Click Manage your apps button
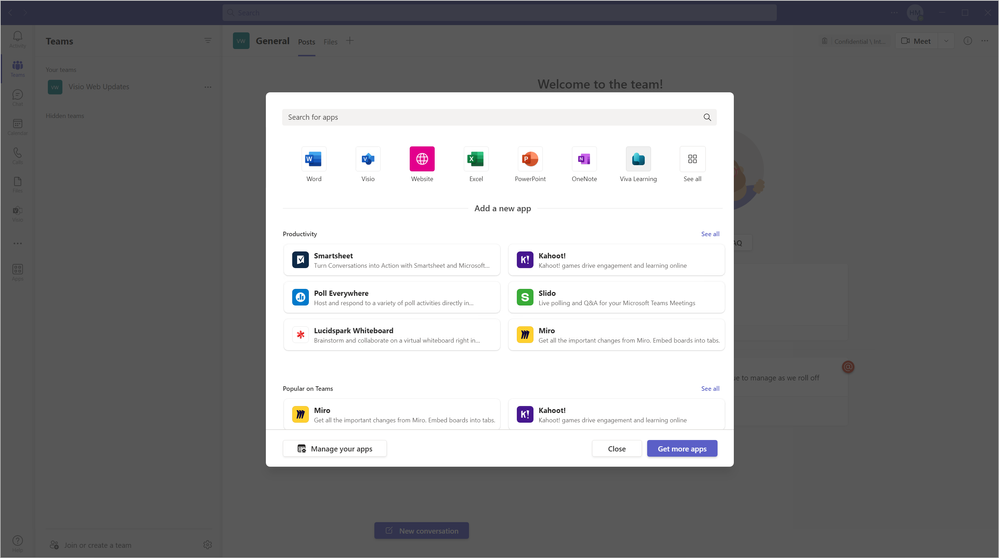 (x=334, y=448)
